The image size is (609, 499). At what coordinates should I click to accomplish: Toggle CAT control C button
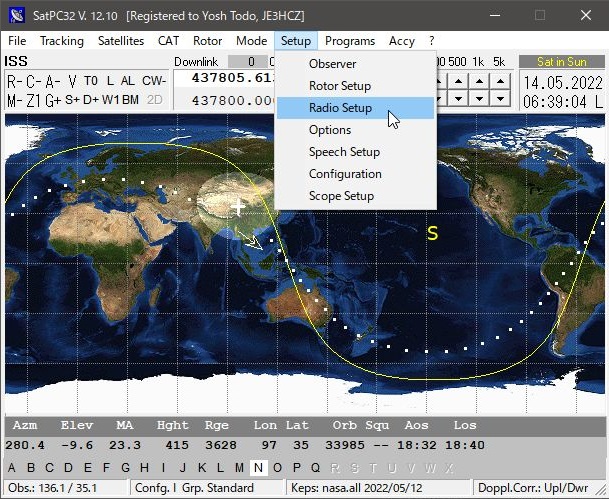tap(32, 80)
